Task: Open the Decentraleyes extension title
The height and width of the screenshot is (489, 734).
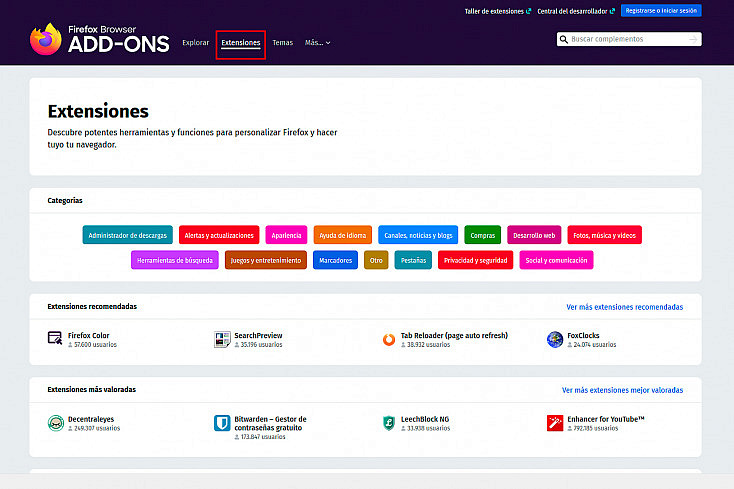Action: click(x=91, y=419)
